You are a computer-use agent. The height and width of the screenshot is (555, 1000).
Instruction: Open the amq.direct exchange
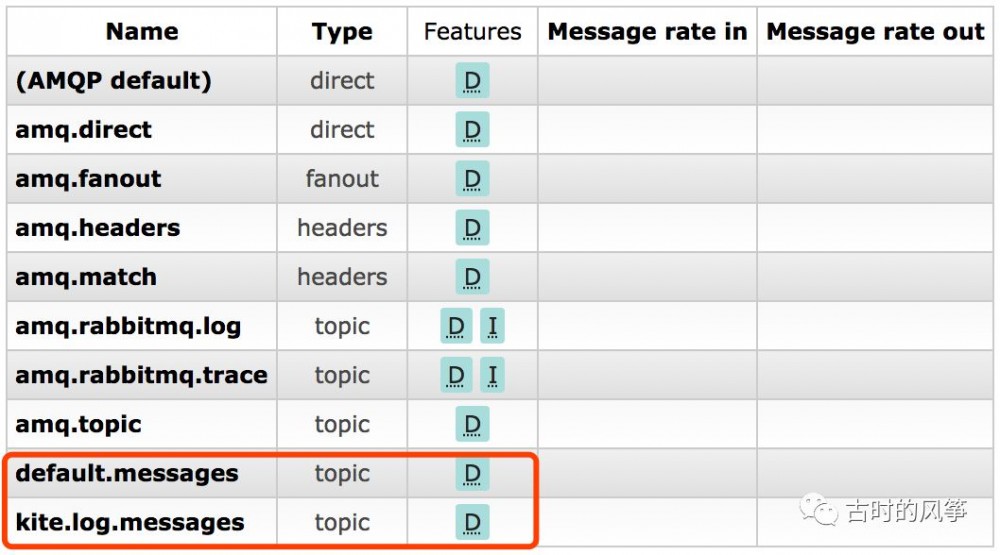83,130
